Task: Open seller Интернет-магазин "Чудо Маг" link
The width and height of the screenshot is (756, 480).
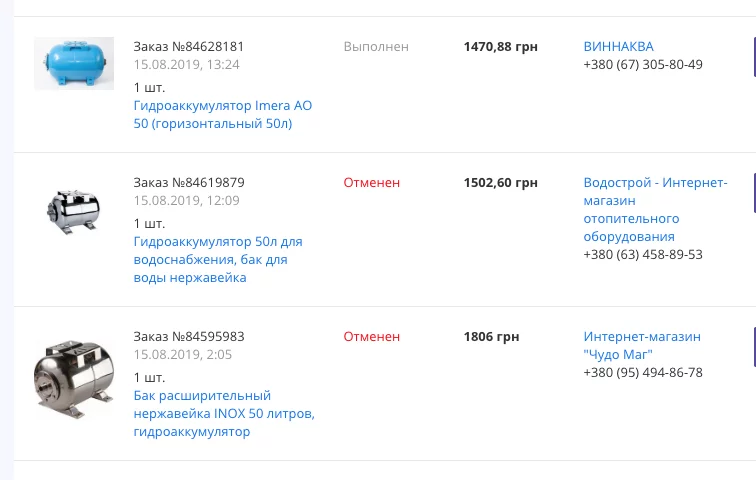Action: pyautogui.click(x=642, y=345)
